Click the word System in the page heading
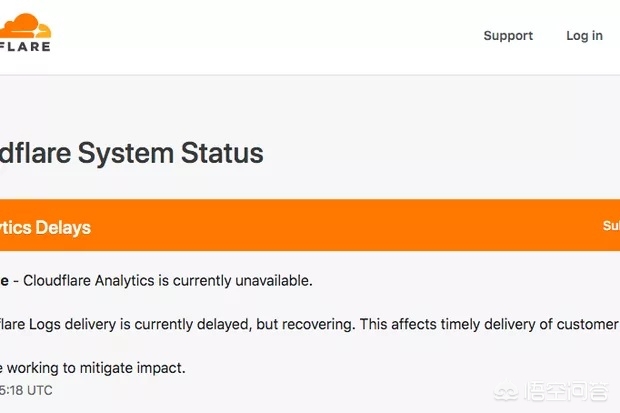Viewport: 620px width, 413px height. point(126,153)
